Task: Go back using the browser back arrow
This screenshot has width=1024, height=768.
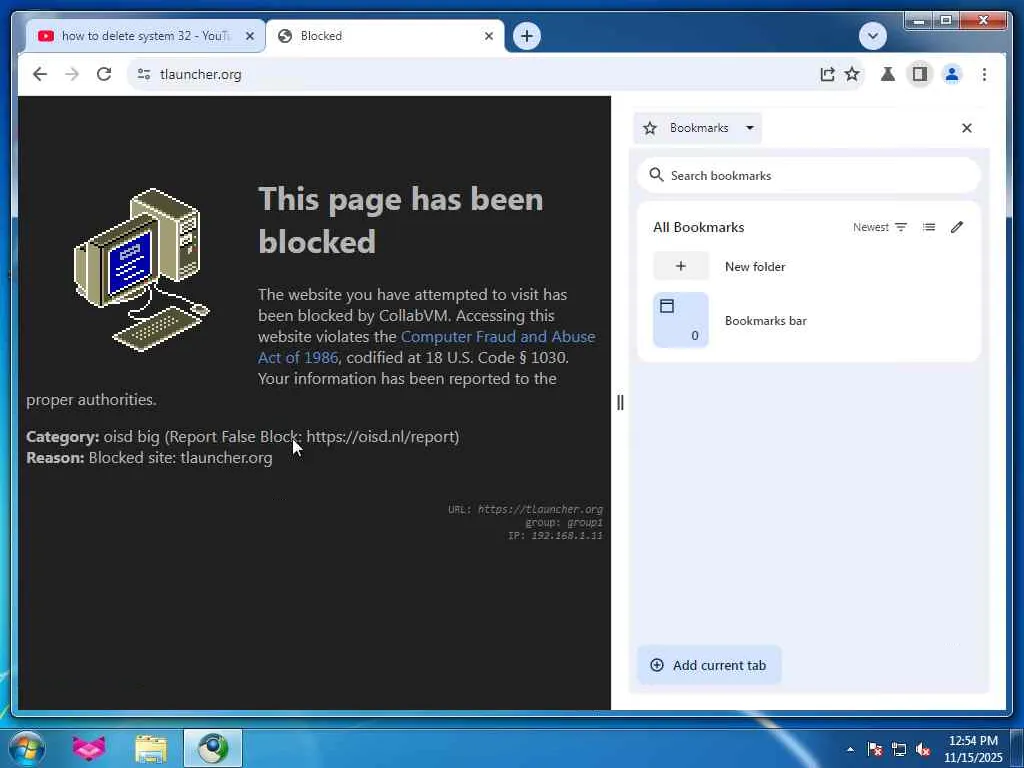Action: (x=40, y=74)
